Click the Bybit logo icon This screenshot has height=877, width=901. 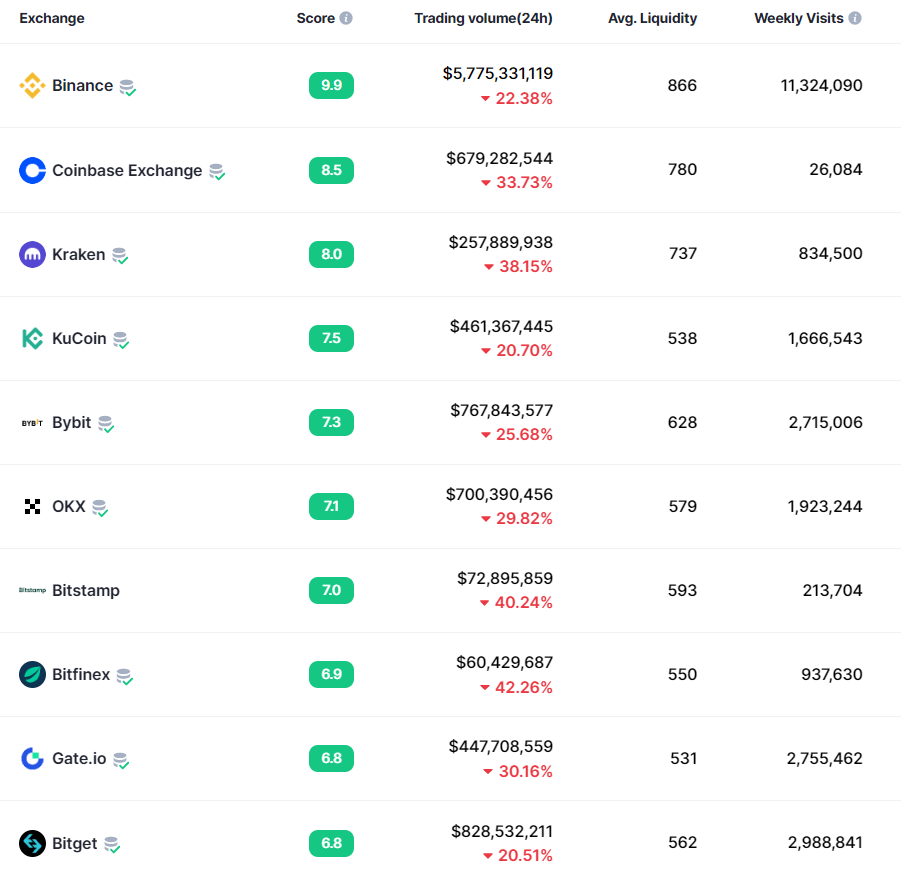tap(32, 422)
